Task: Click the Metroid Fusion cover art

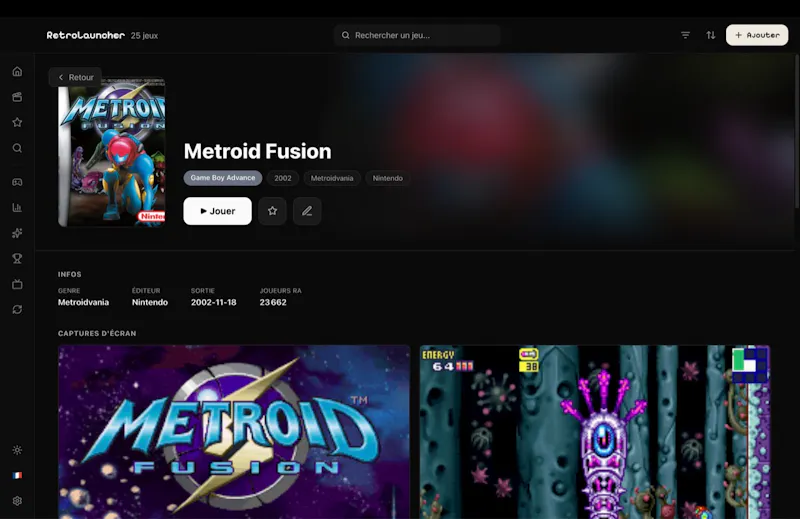Action: (112, 152)
